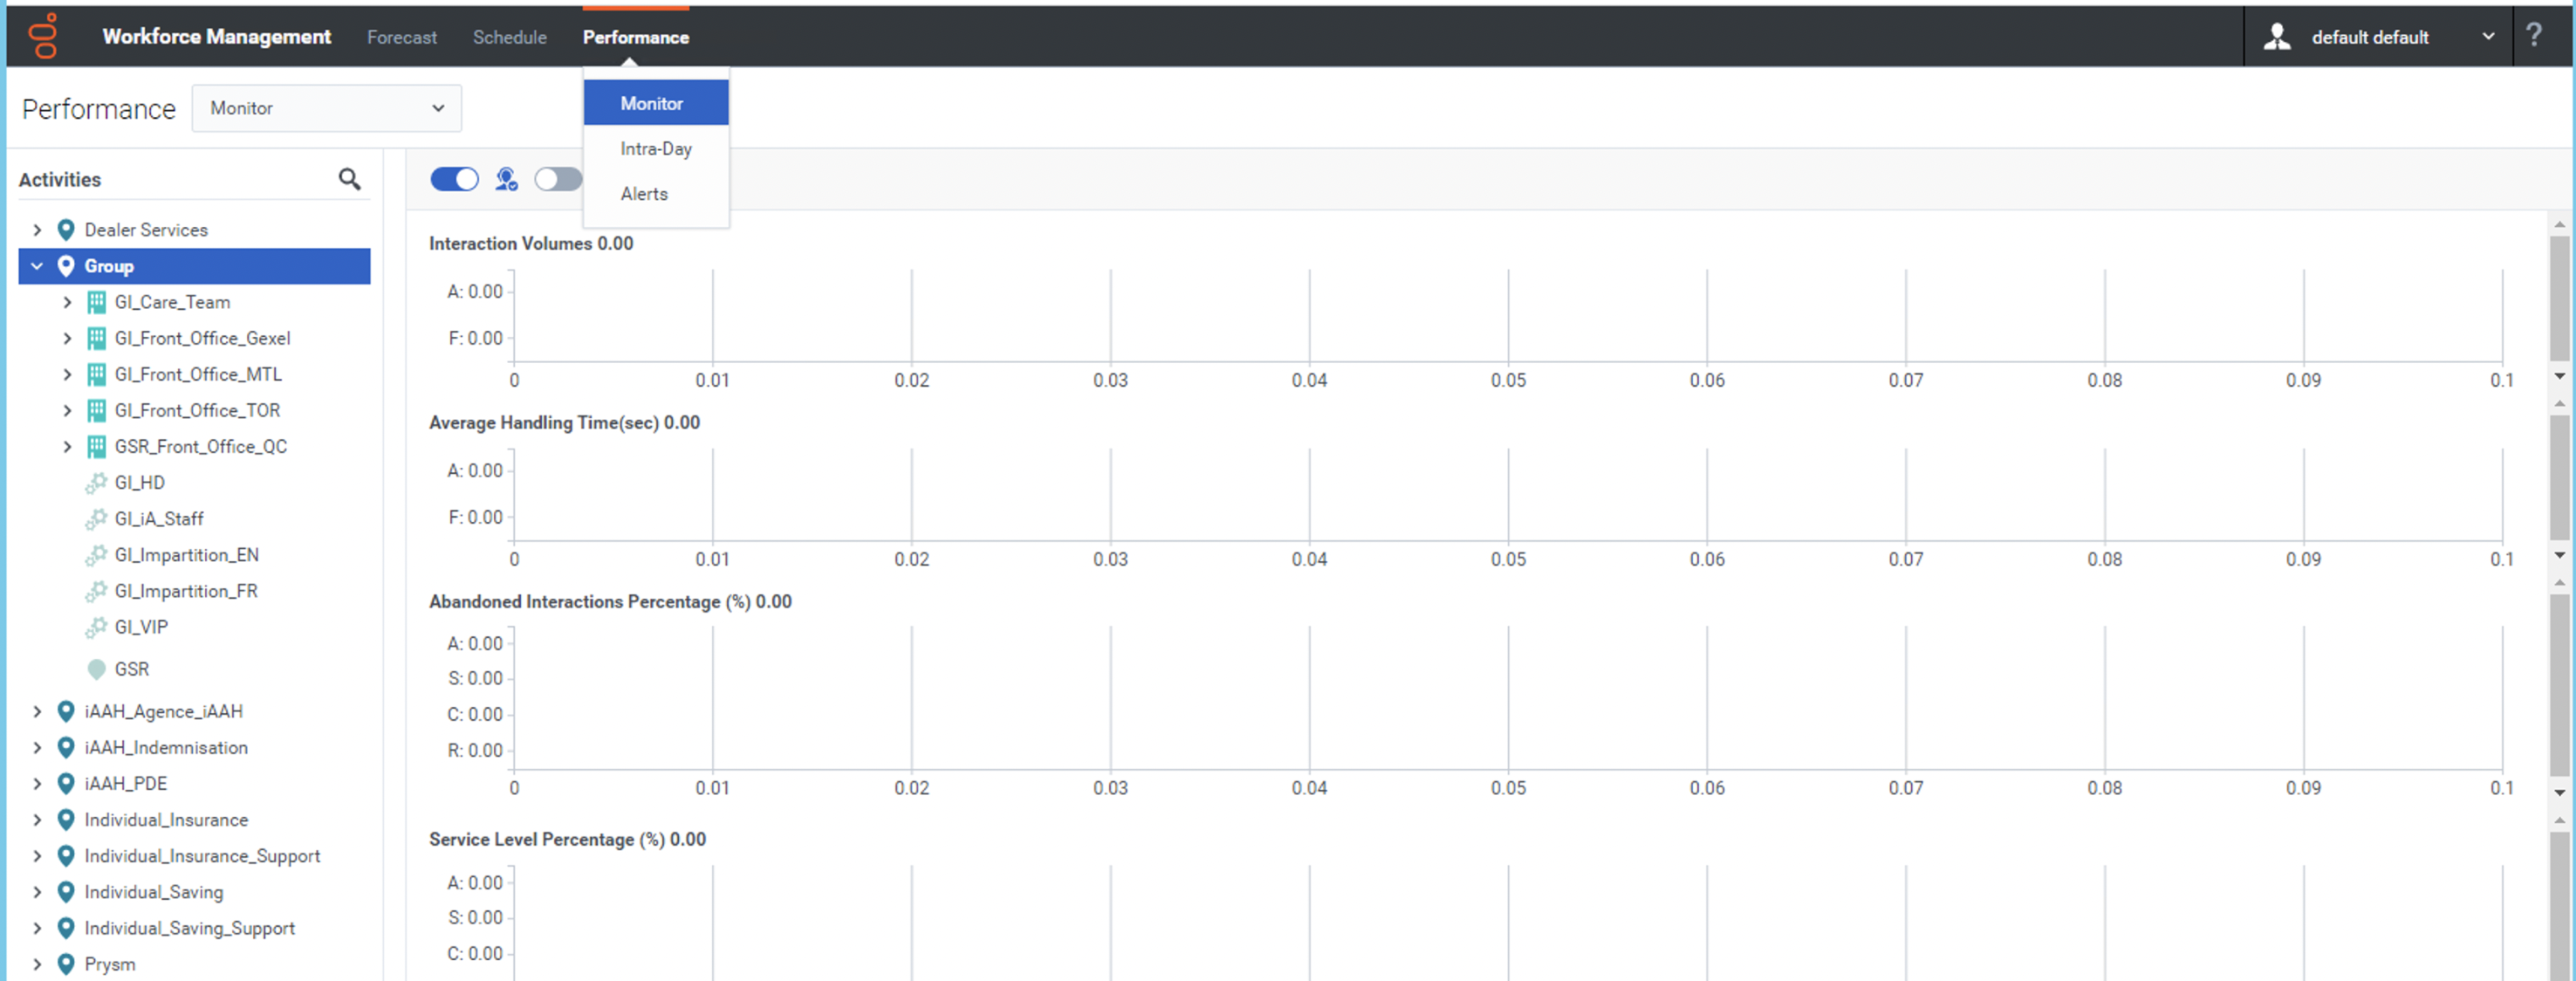Click GI_Care_Team building icon
Viewport: 2576px width, 981px height.
click(x=96, y=302)
